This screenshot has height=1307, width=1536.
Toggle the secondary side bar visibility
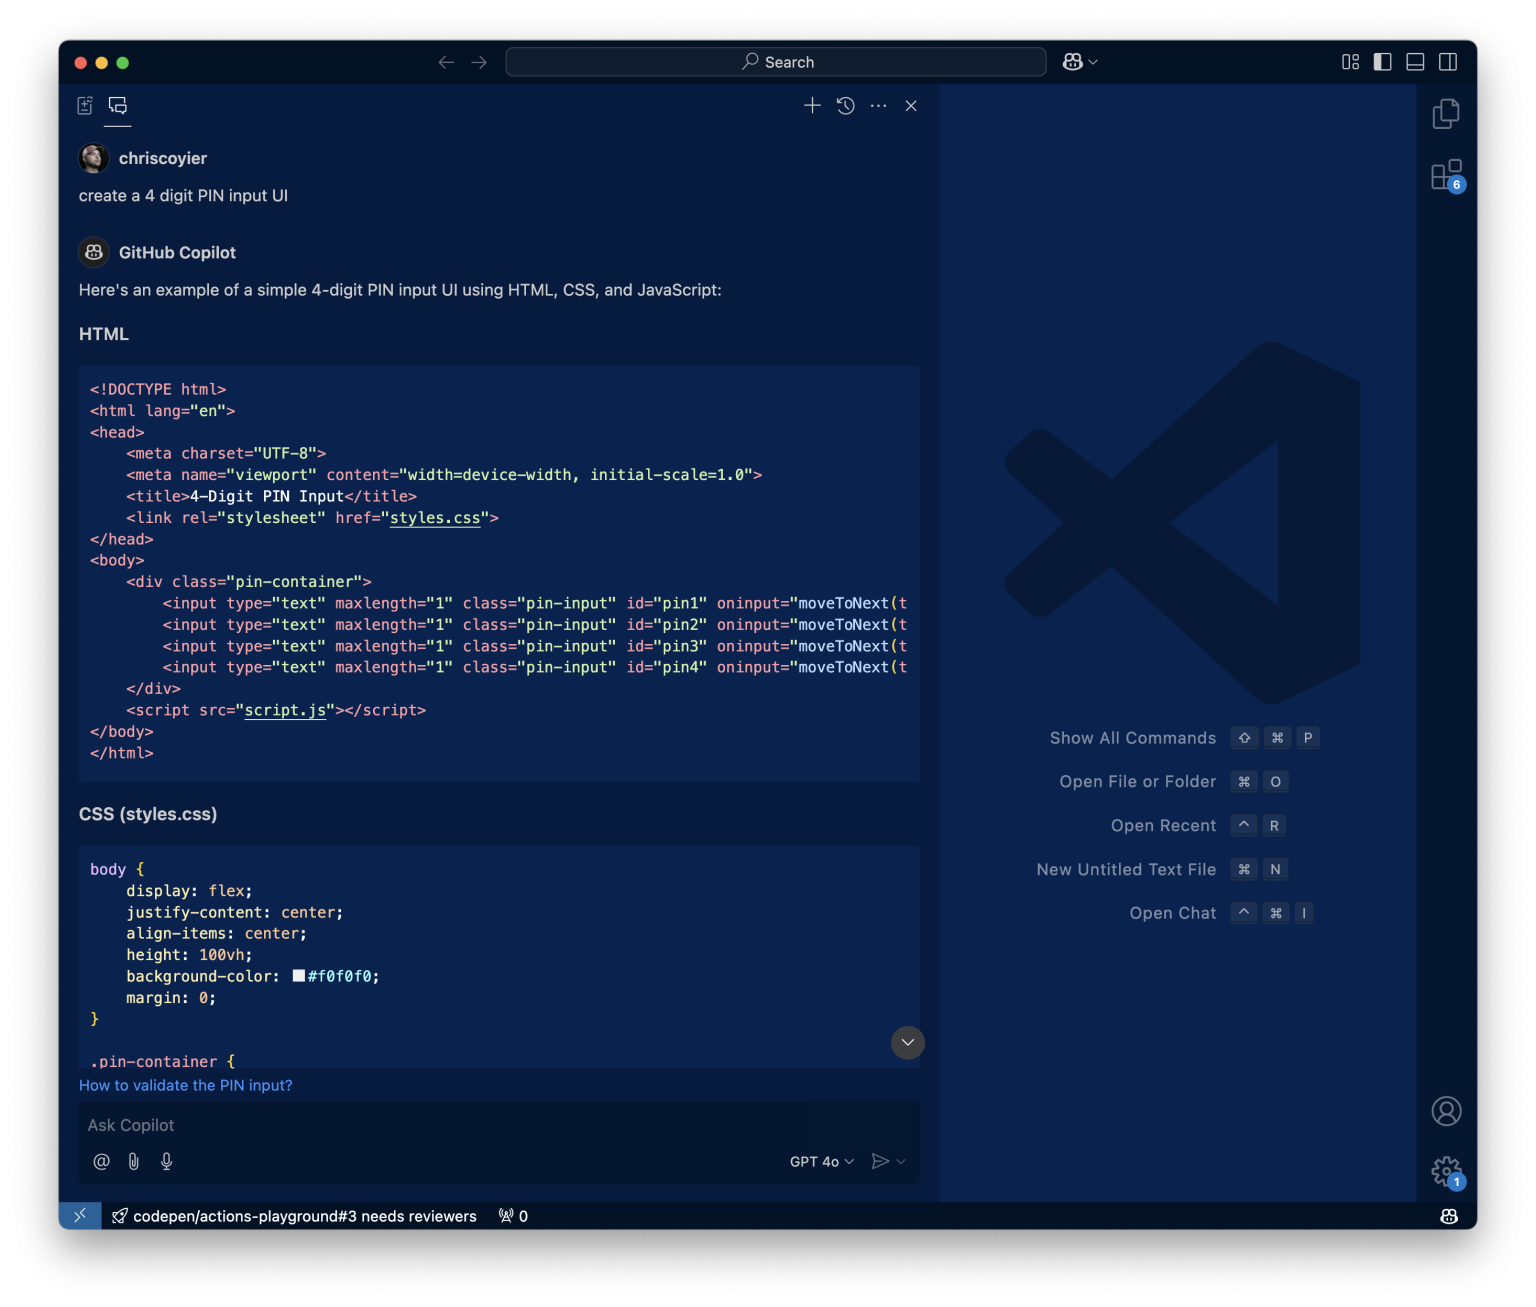(1447, 62)
